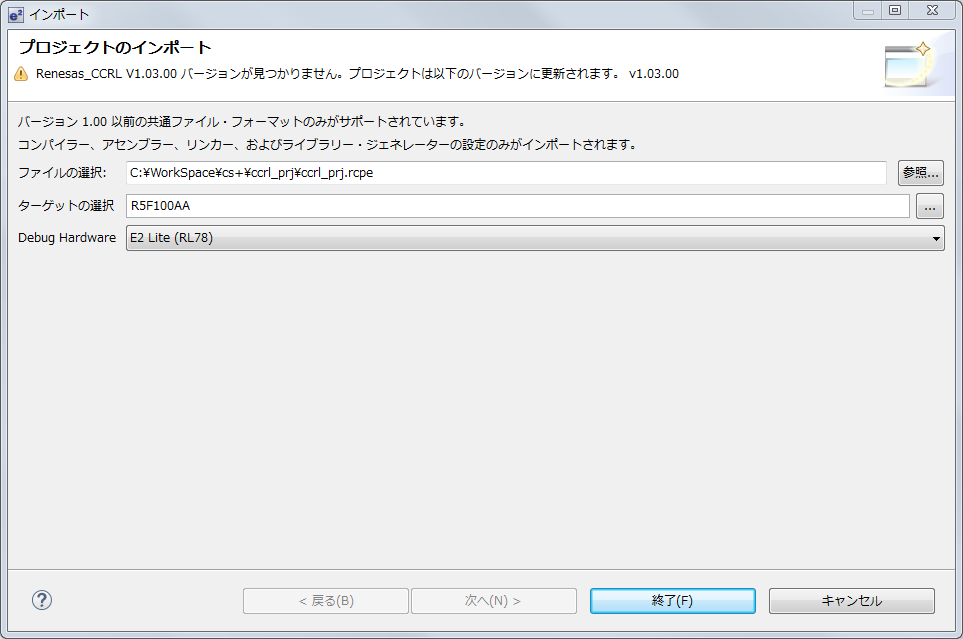Expand the Debug Hardware E2 Lite dropdown

pos(535,238)
